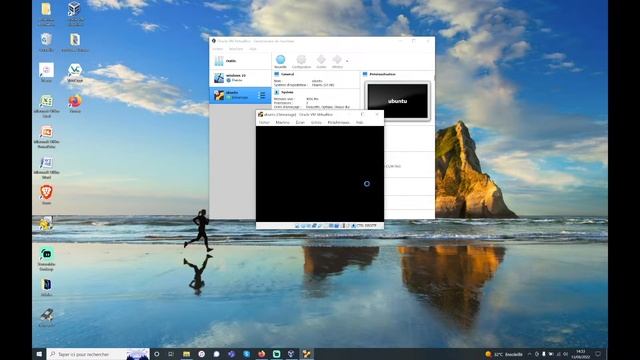The image size is (640, 360).
Task: Open Microsoft Office Word desktop shortcut
Action: [47, 168]
